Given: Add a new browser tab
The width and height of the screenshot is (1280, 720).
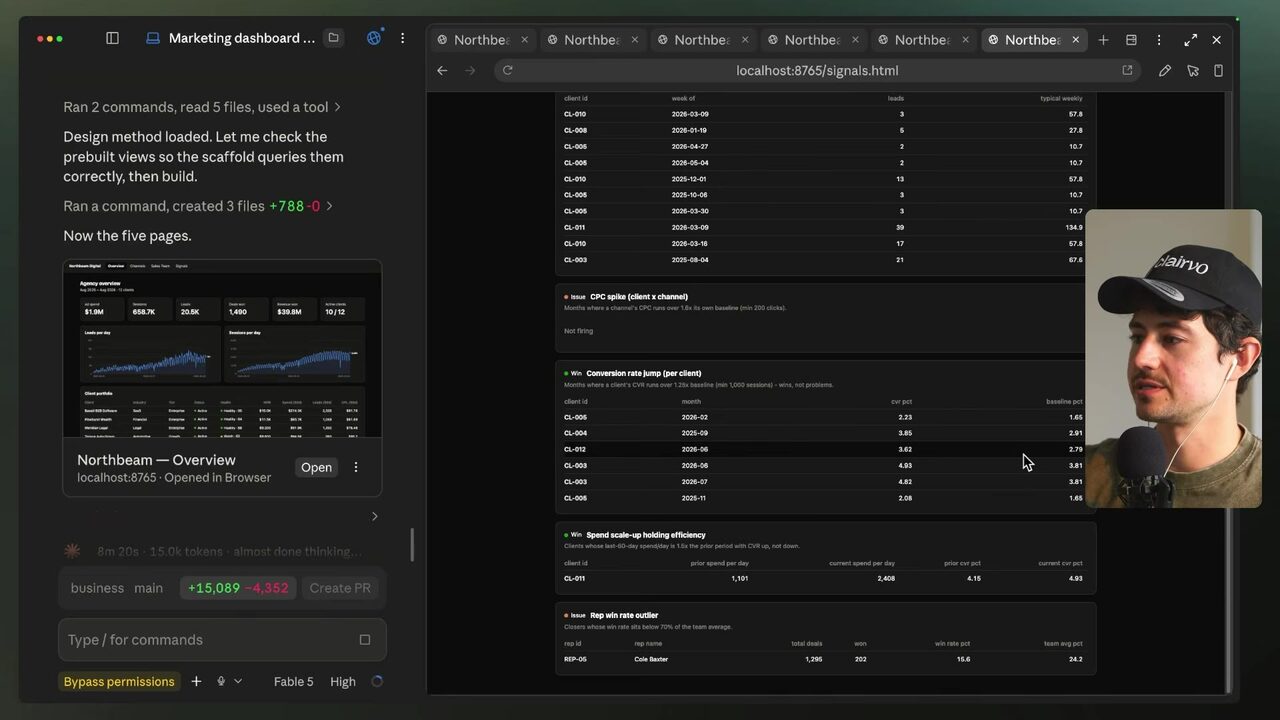Looking at the screenshot, I should coord(1103,40).
